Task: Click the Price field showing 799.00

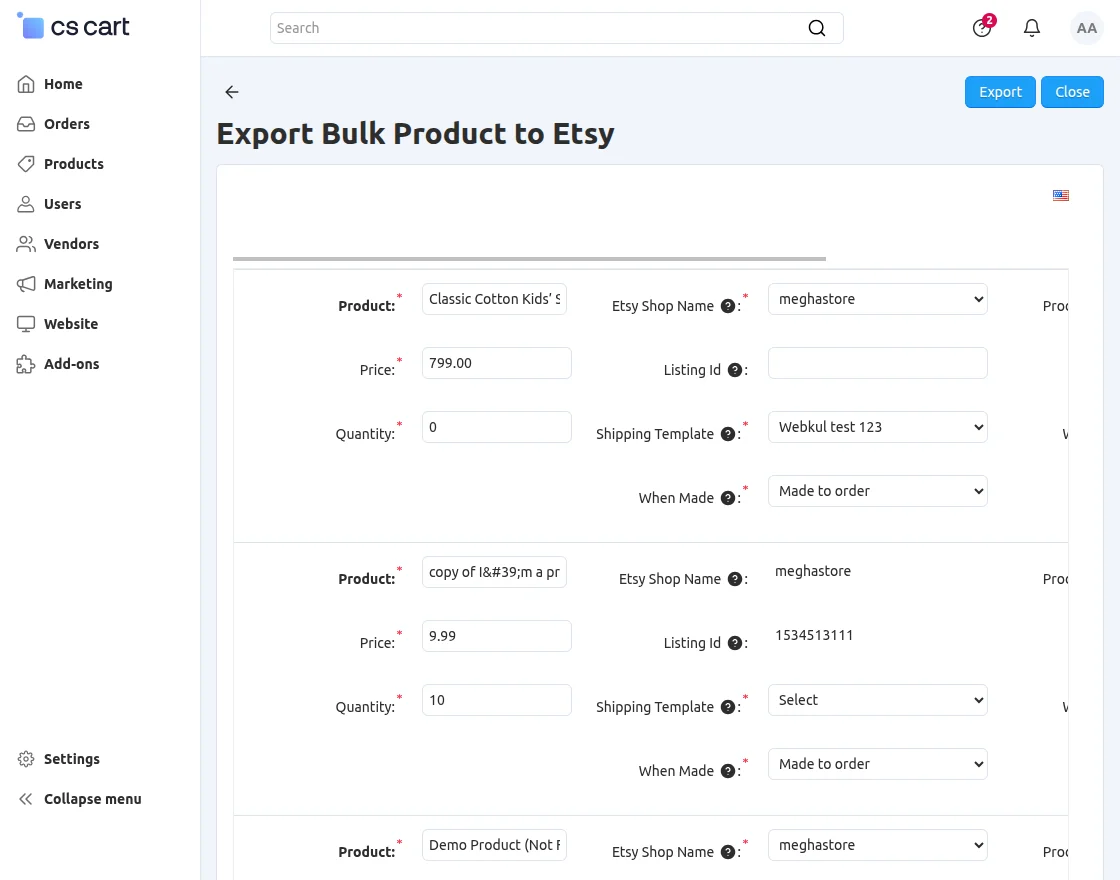Action: click(x=496, y=363)
